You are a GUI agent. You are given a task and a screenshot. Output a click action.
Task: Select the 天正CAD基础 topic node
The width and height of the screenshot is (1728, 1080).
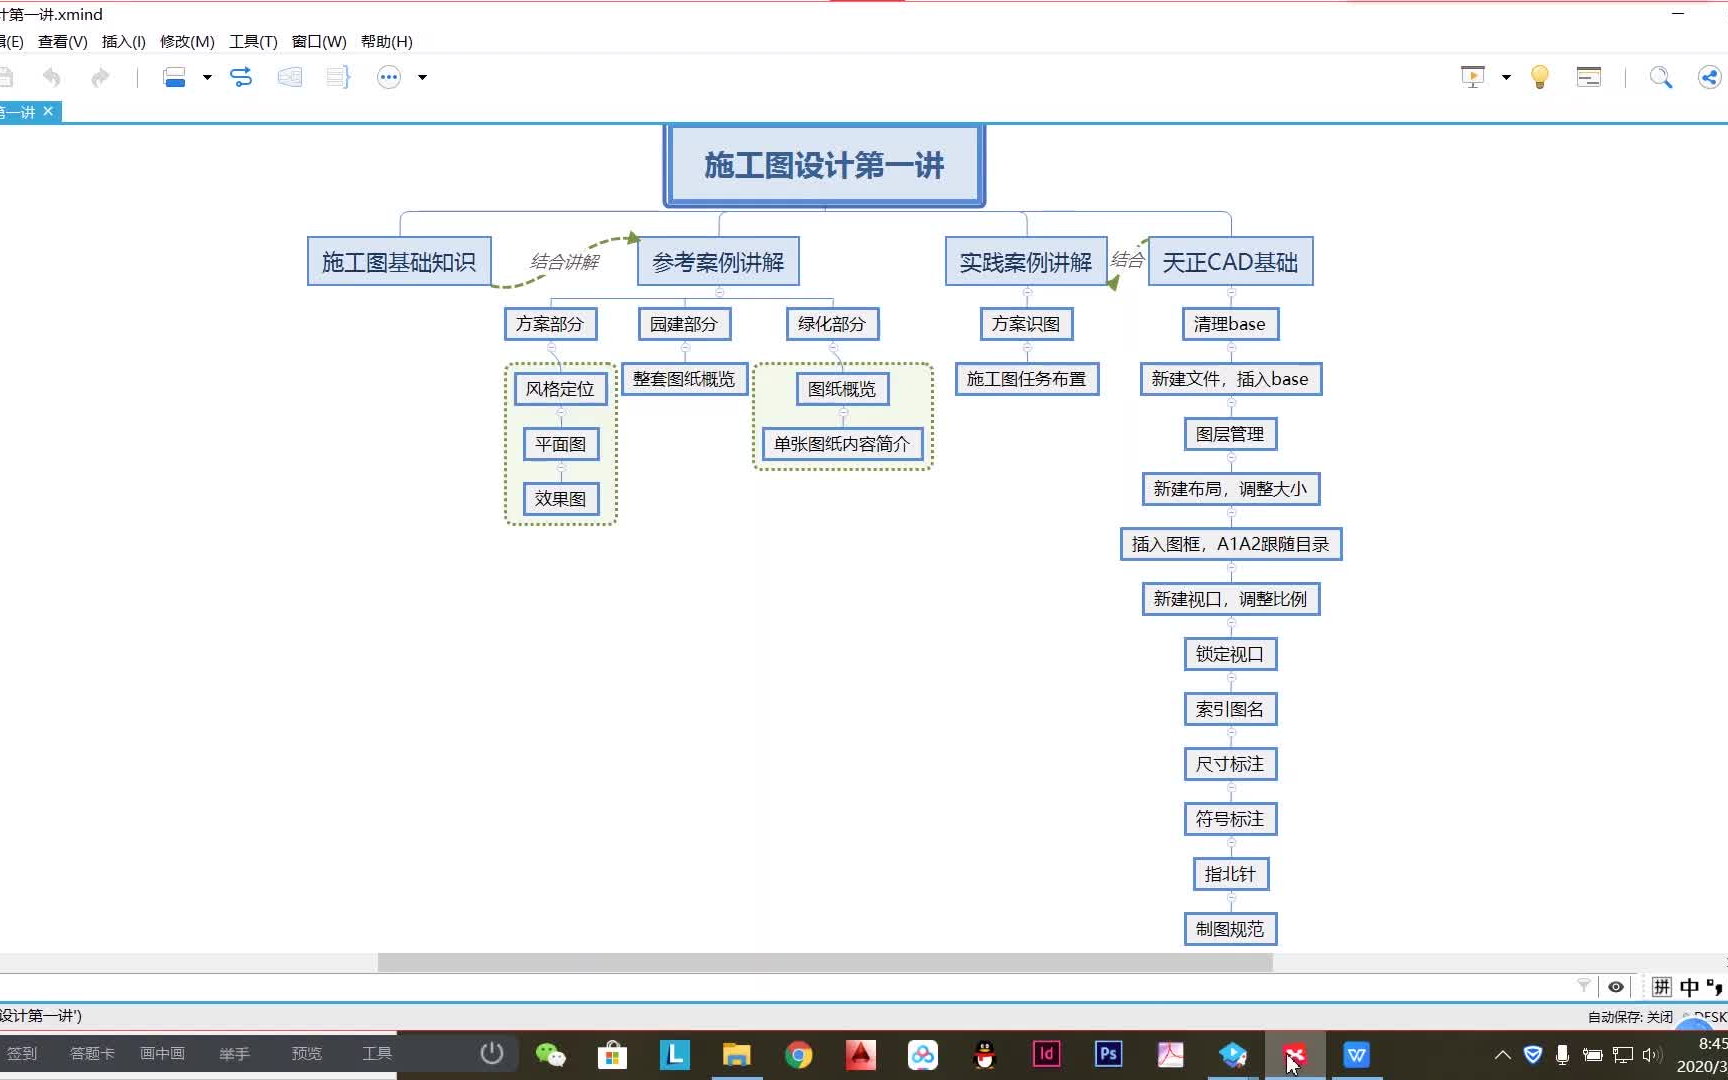tap(1230, 262)
